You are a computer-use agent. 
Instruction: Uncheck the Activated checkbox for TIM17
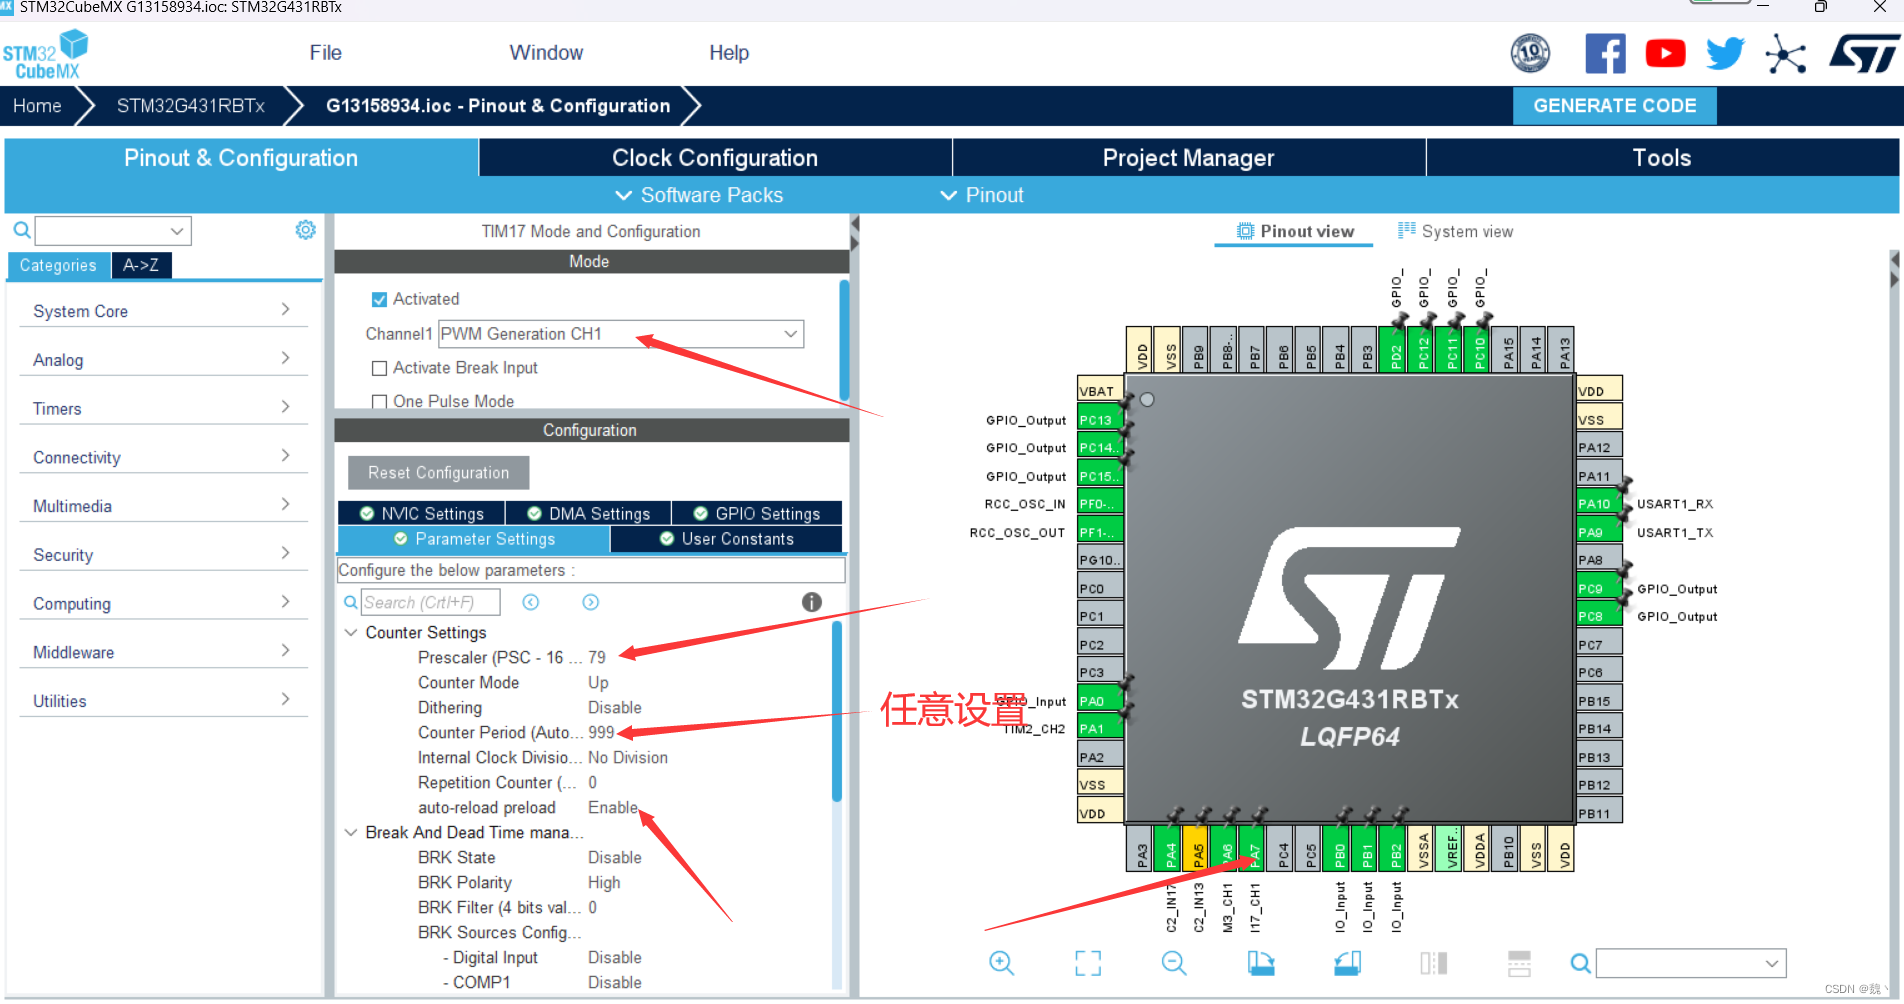point(379,299)
